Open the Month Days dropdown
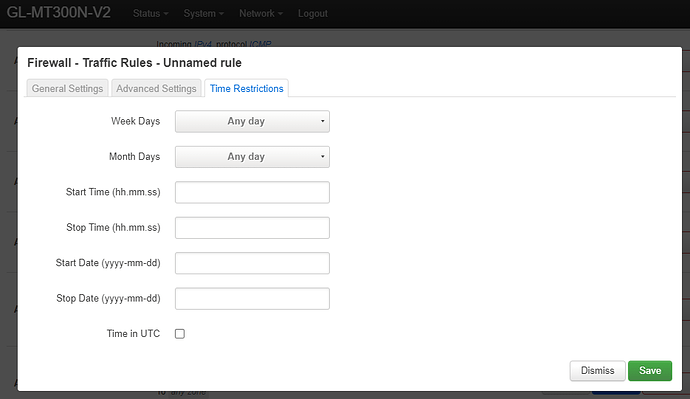Screen dimensions: 690x399 pos(252,157)
